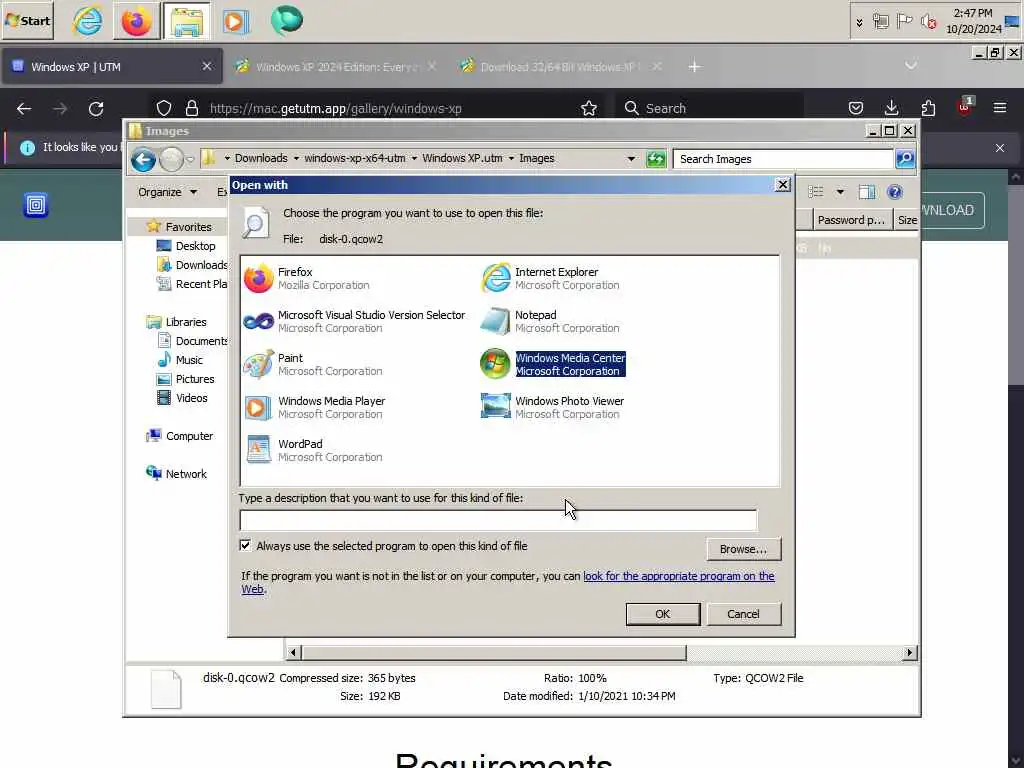Pick Notepad to open the file

[551, 321]
